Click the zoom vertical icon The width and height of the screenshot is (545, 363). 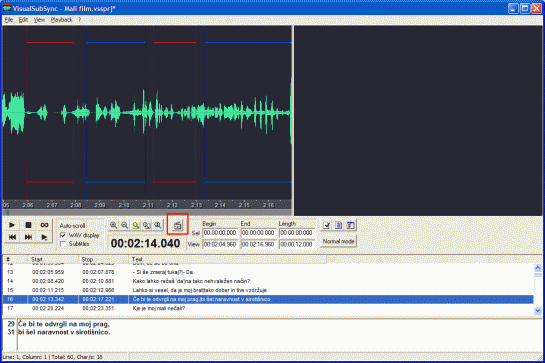click(x=158, y=225)
